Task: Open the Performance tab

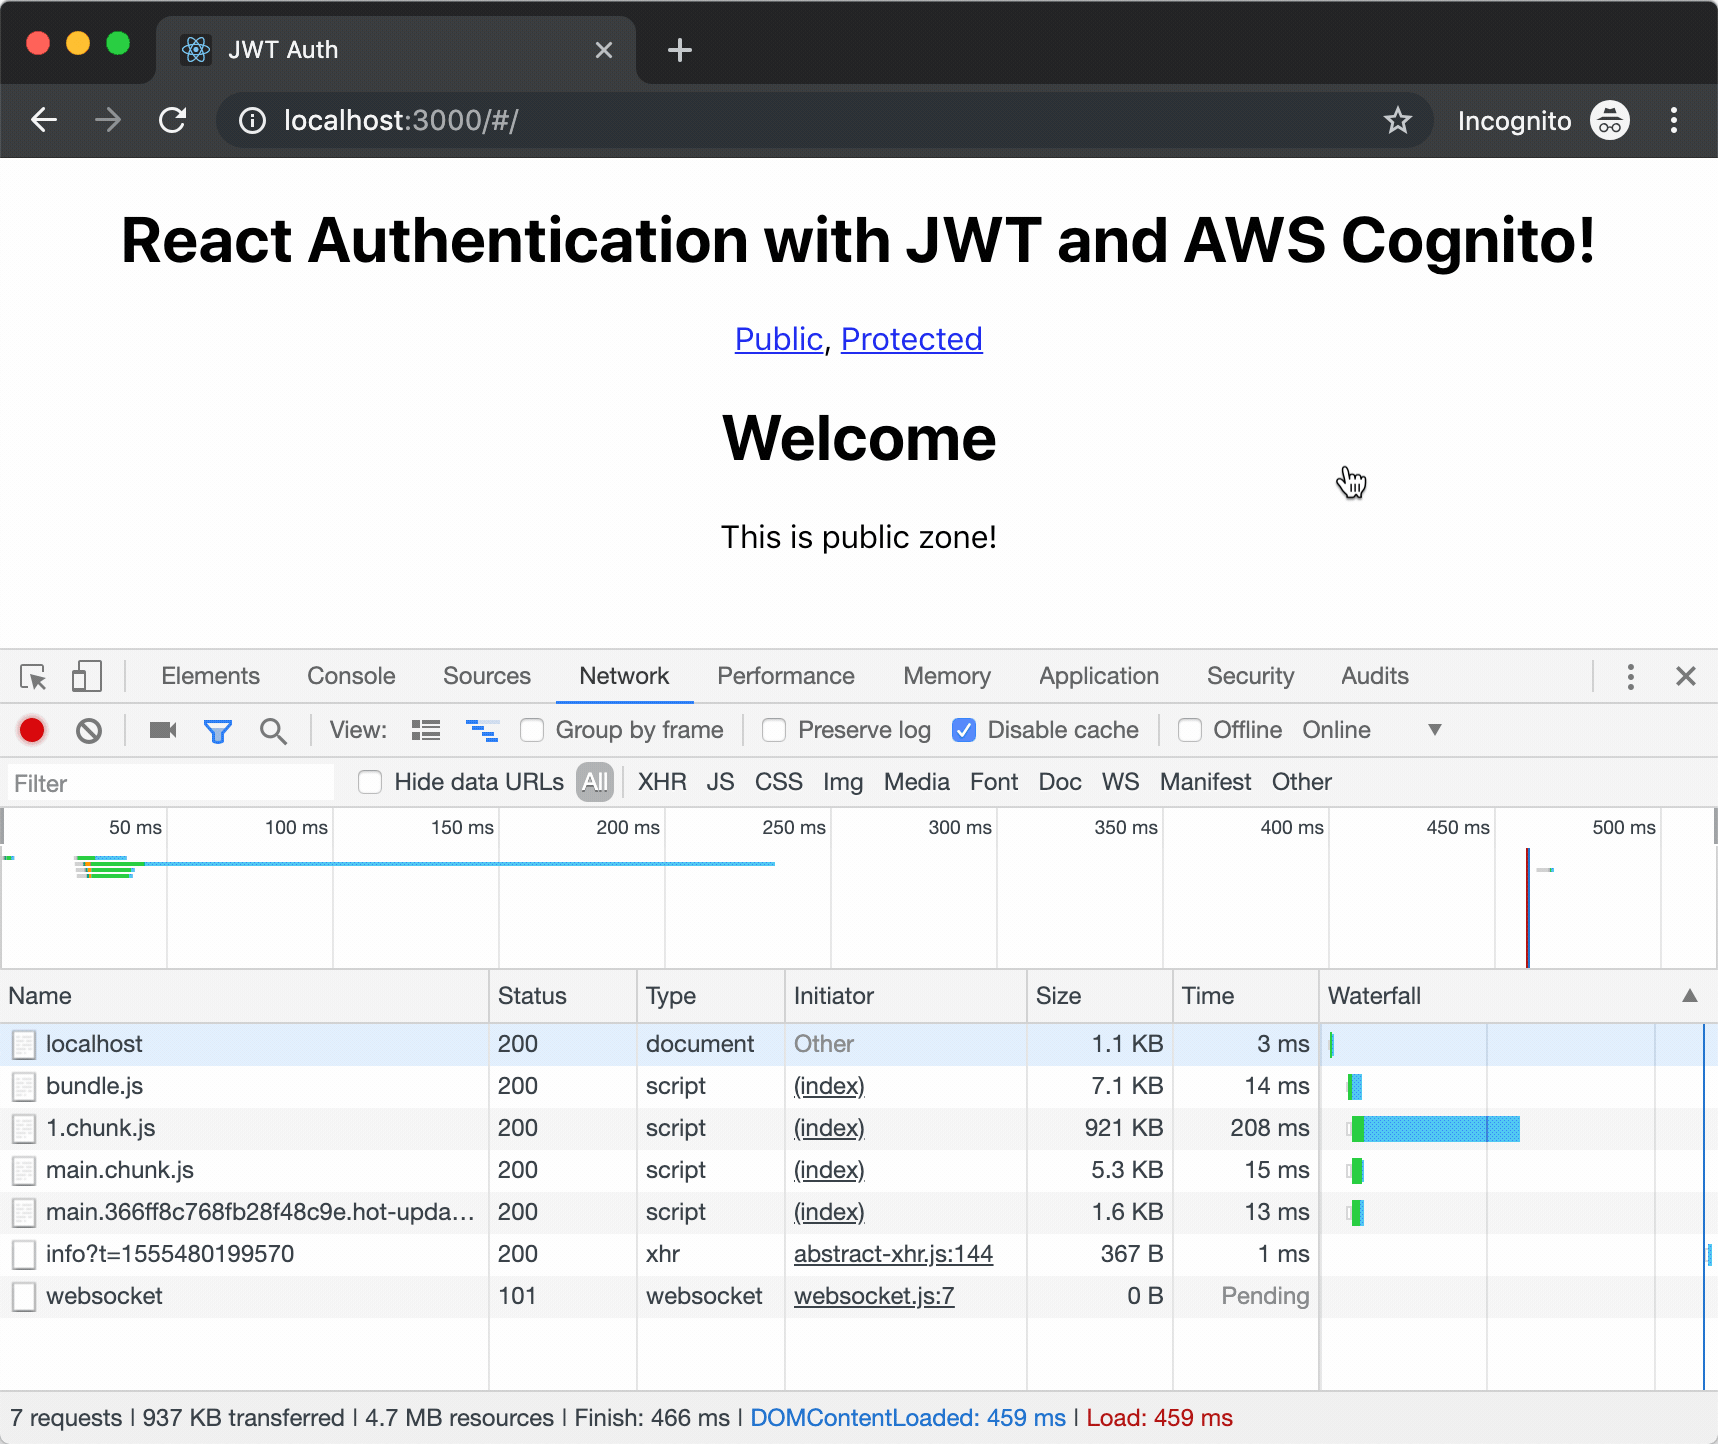Action: tap(786, 676)
